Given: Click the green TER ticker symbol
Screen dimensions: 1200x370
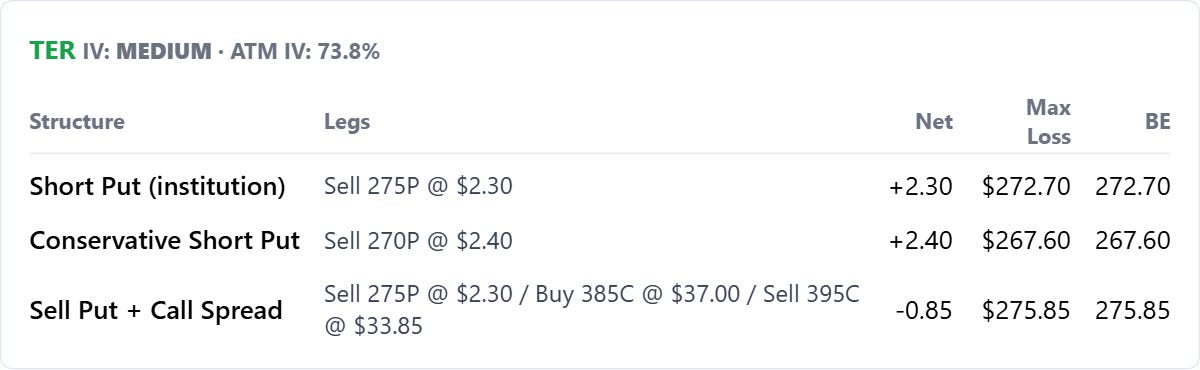Looking at the screenshot, I should (52, 51).
